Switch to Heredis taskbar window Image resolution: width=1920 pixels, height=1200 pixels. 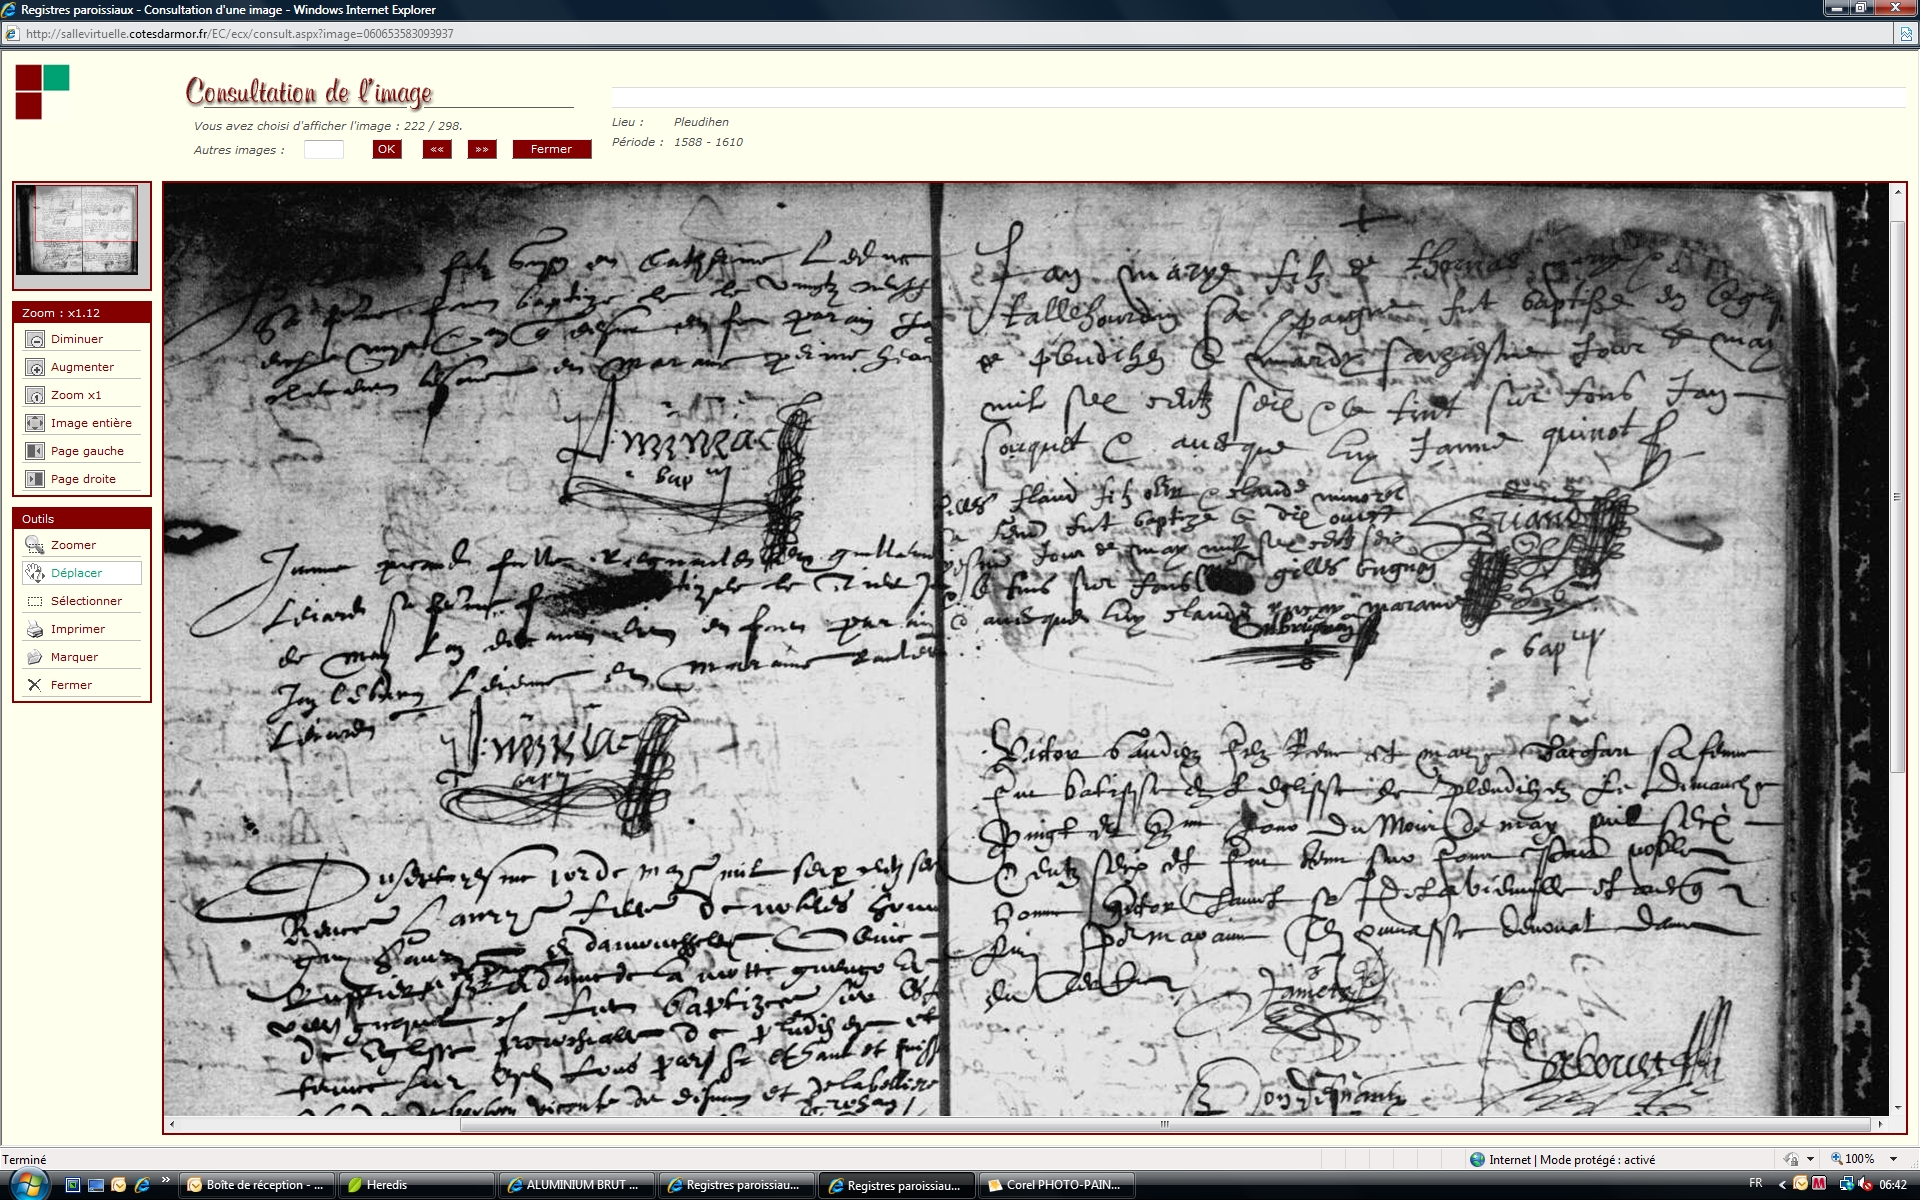(415, 1185)
